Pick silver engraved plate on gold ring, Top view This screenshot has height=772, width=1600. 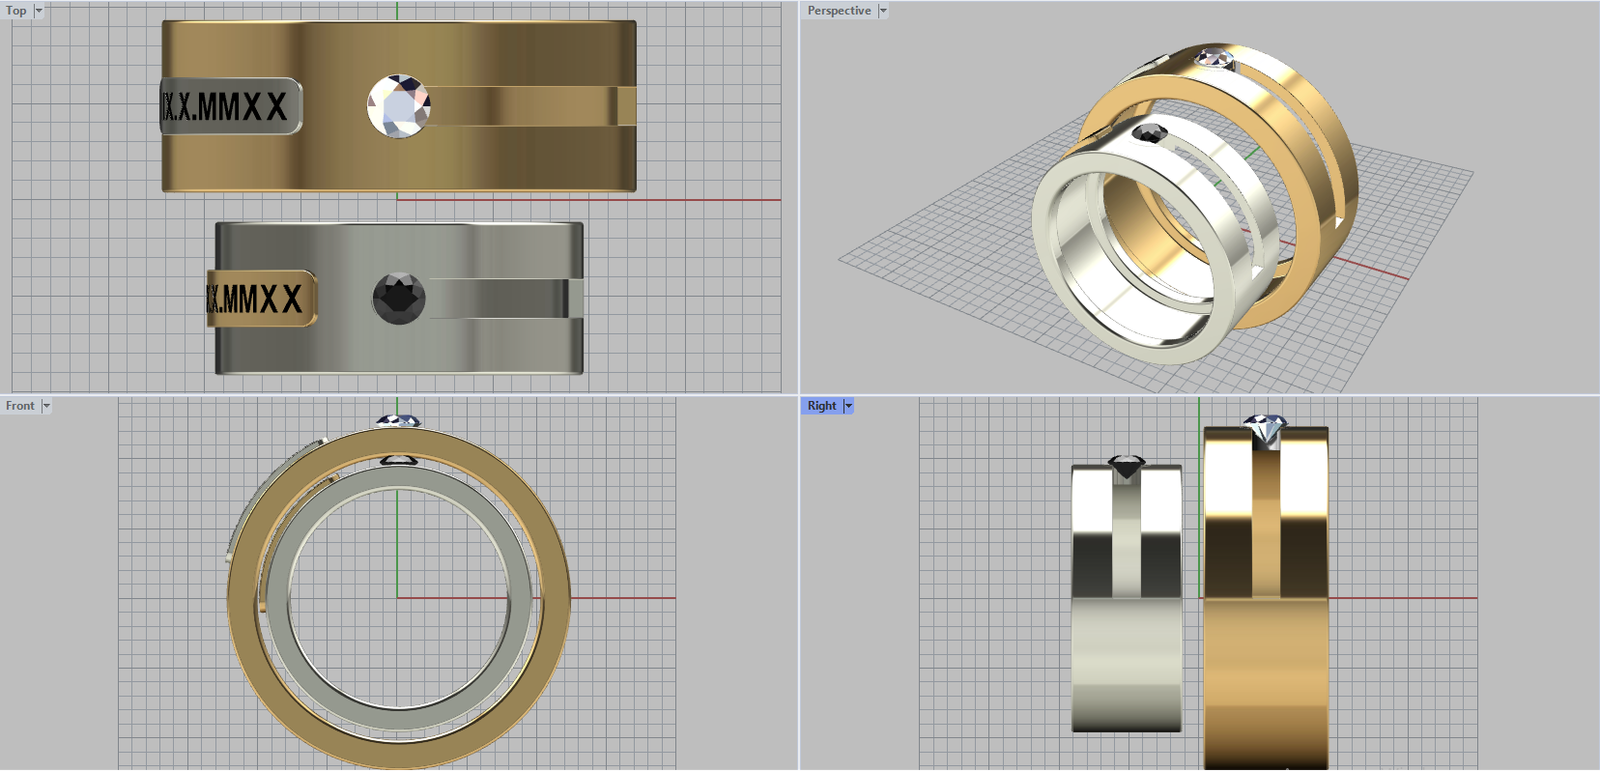coord(230,106)
